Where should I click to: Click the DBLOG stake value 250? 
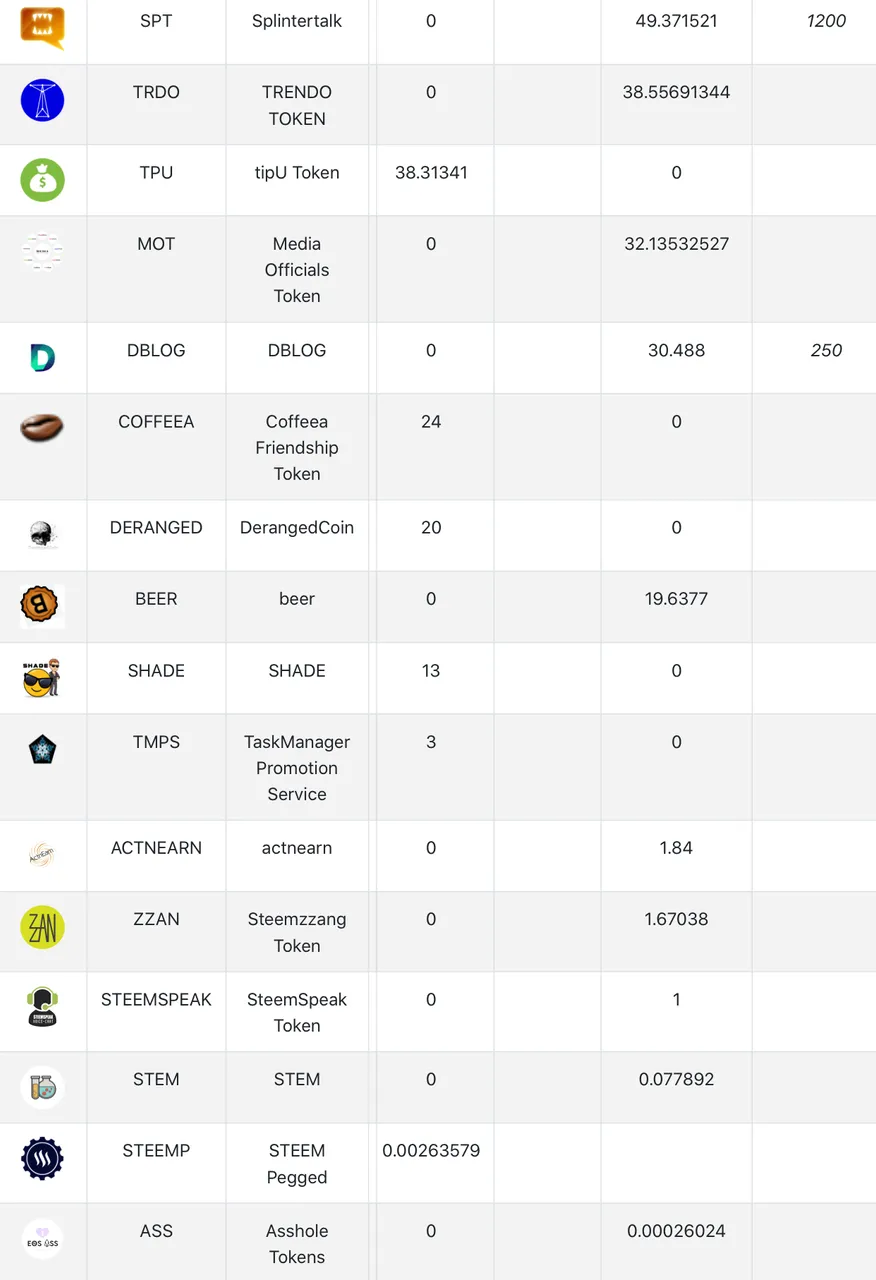tap(826, 351)
